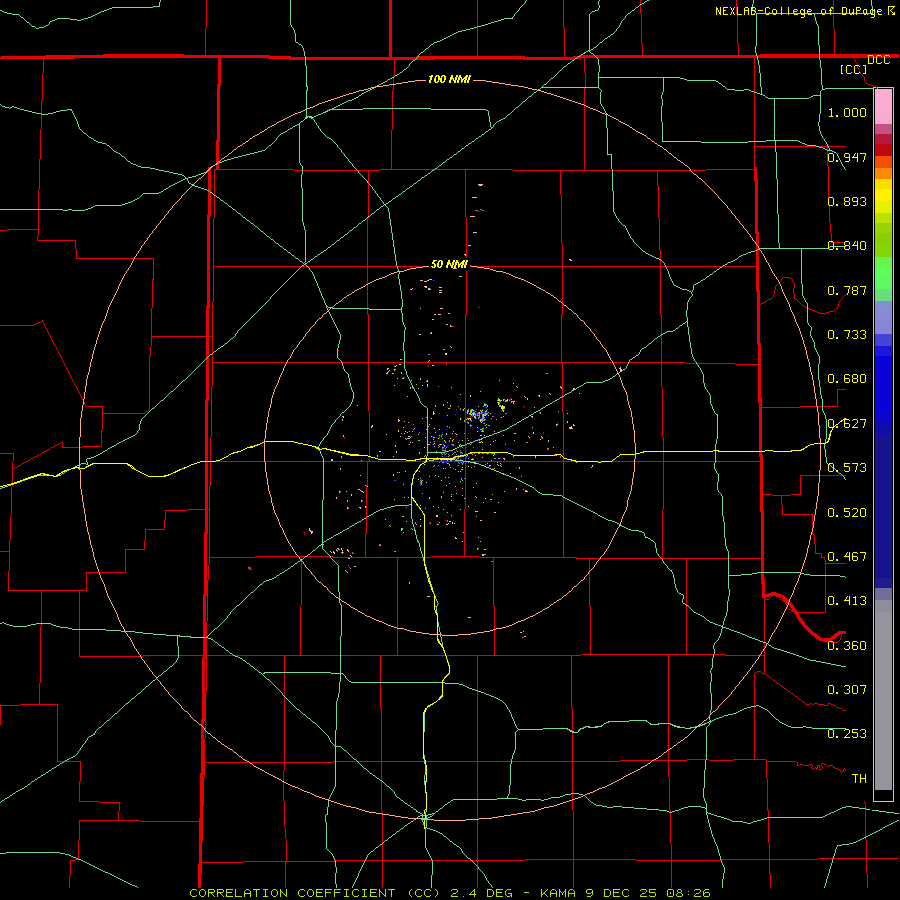Click the 50 NMI range ring label
Image resolution: width=900 pixels, height=900 pixels.
coord(449,264)
